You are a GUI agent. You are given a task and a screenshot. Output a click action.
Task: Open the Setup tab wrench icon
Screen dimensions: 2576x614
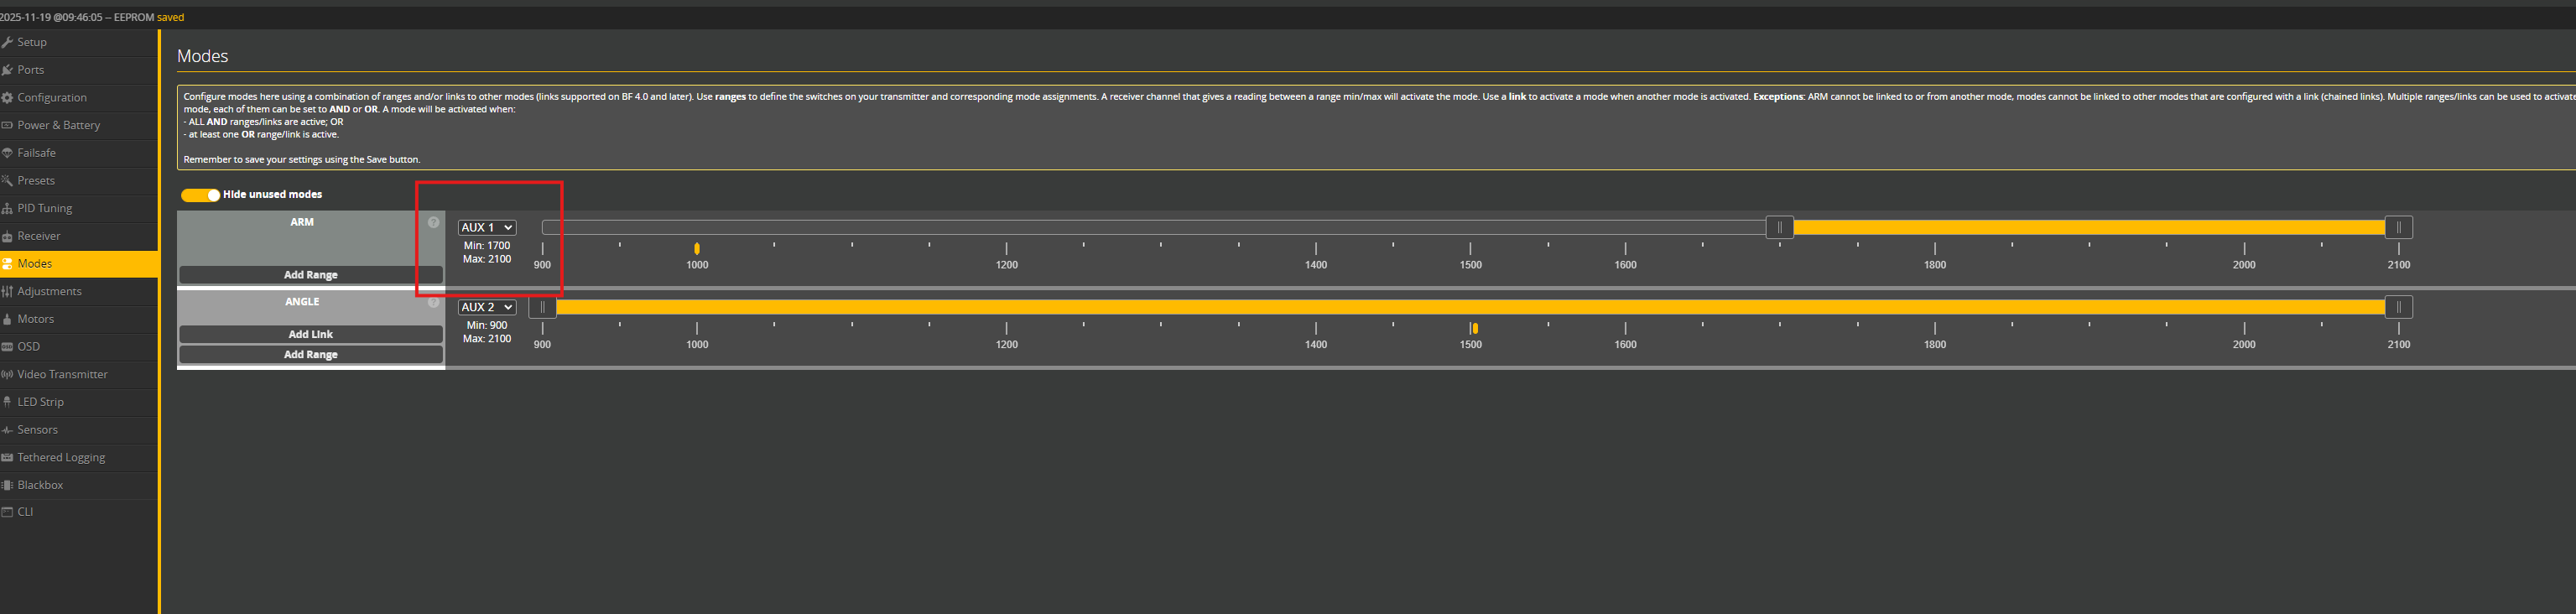7,42
